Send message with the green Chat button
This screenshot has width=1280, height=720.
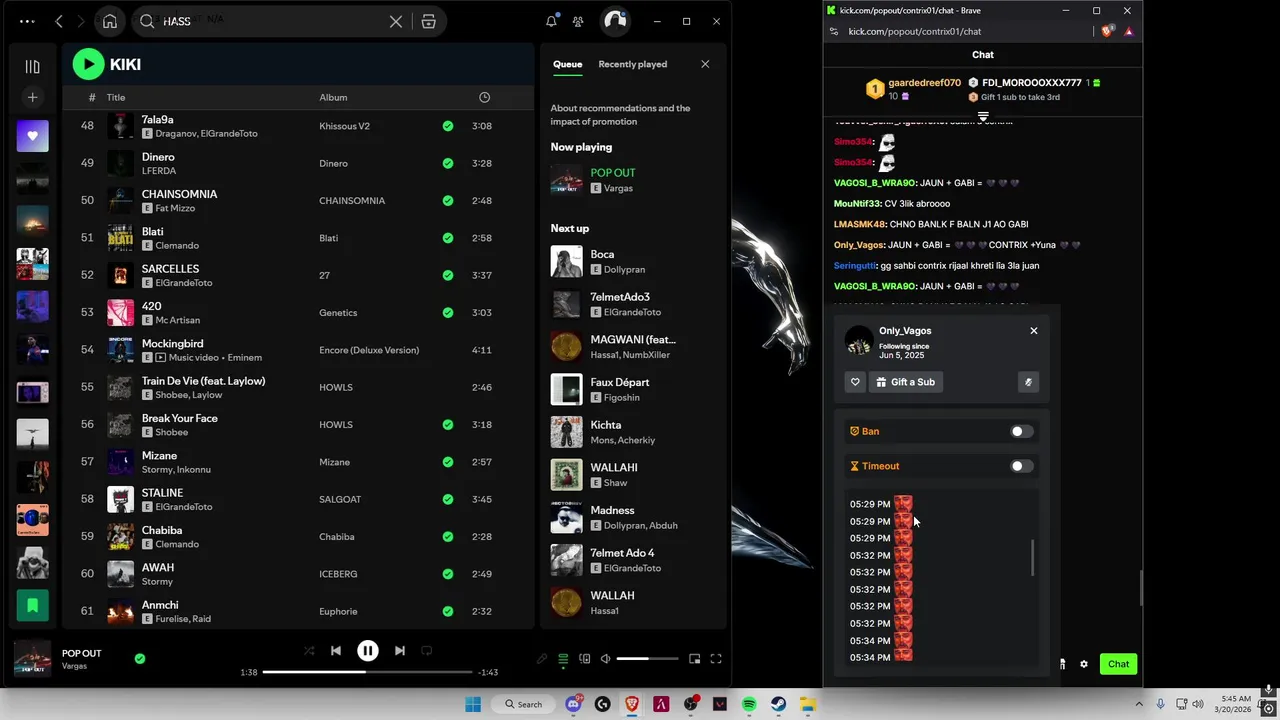click(x=1118, y=664)
